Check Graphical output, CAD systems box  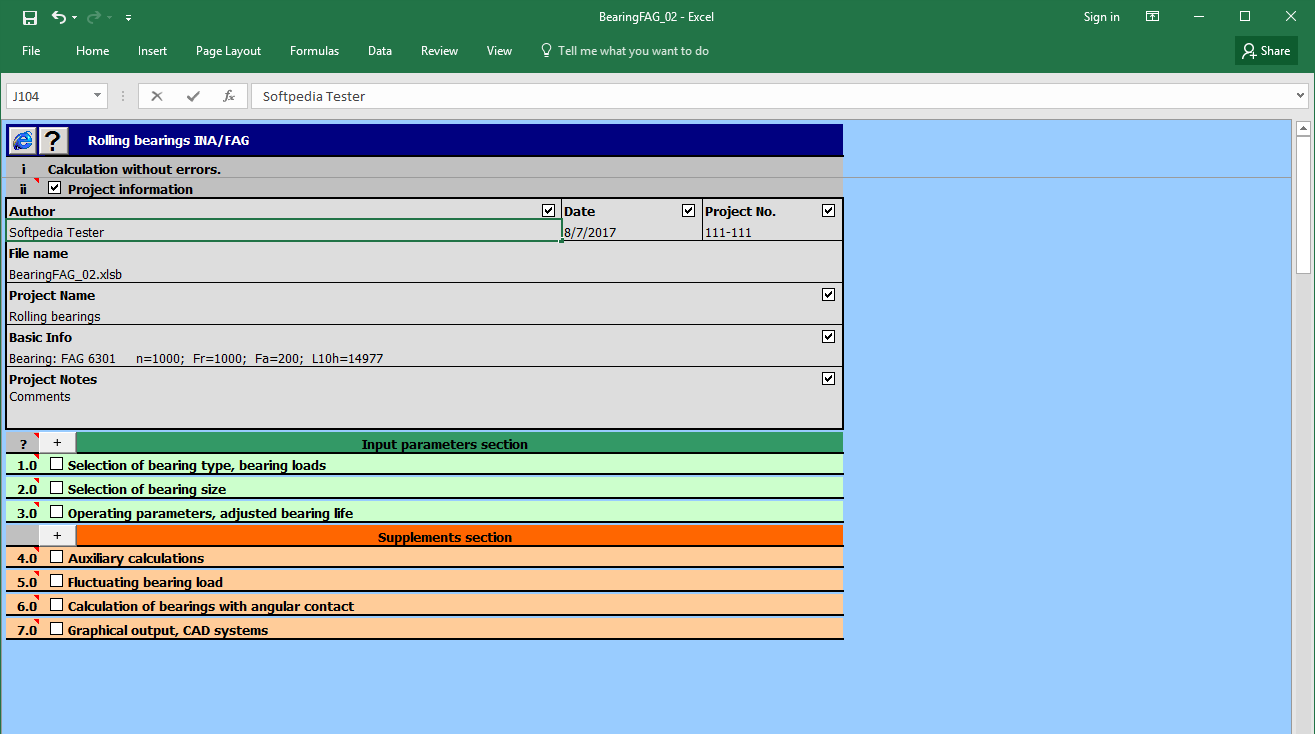coord(56,629)
